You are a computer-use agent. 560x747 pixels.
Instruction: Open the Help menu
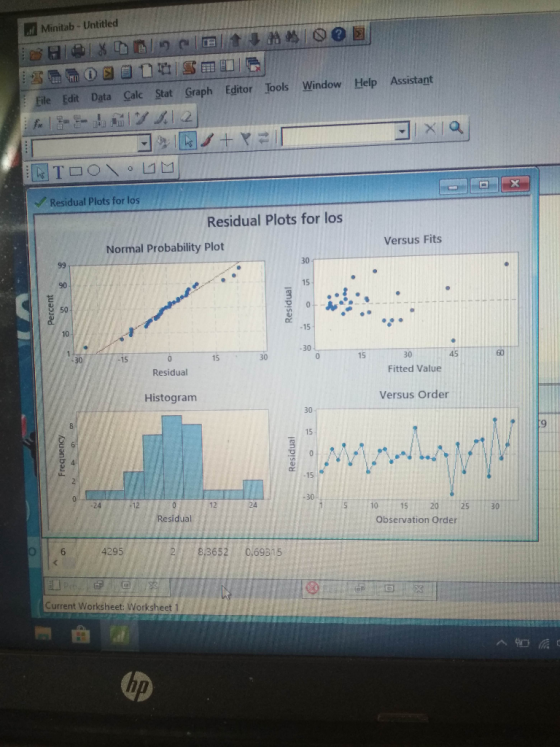366,82
